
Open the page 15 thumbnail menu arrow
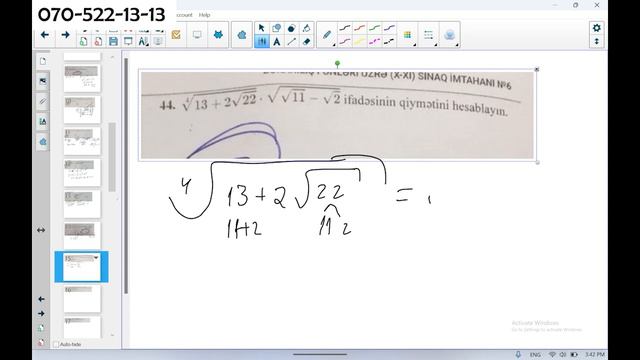[x=96, y=258]
